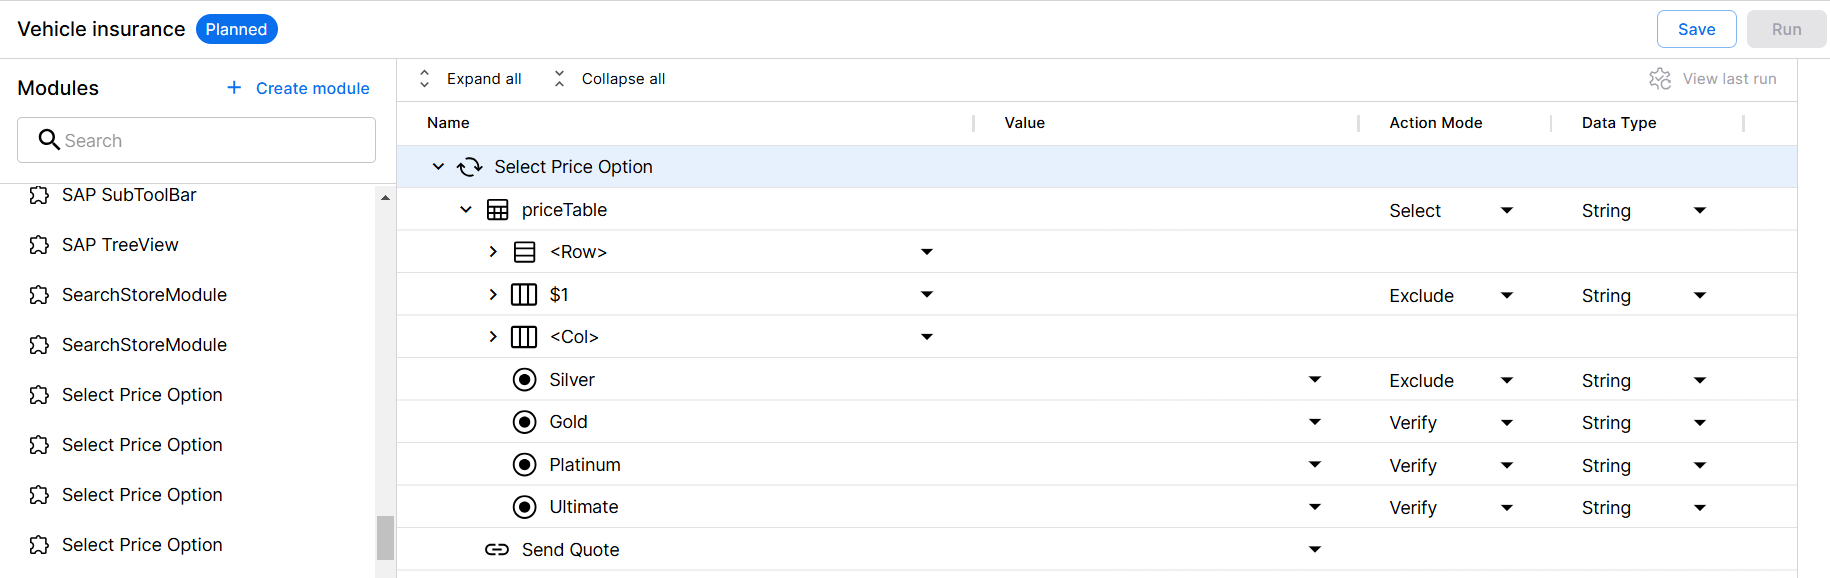Image resolution: width=1830 pixels, height=578 pixels.
Task: Click the Save button
Action: click(x=1696, y=29)
